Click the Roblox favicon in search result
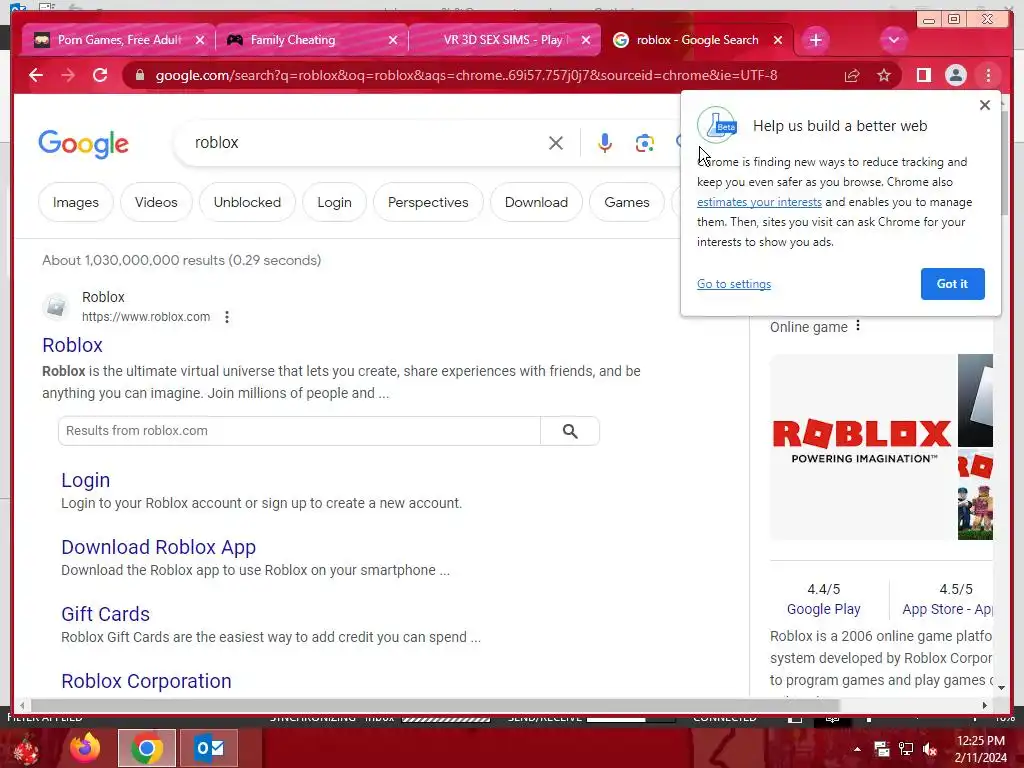 [x=56, y=306]
